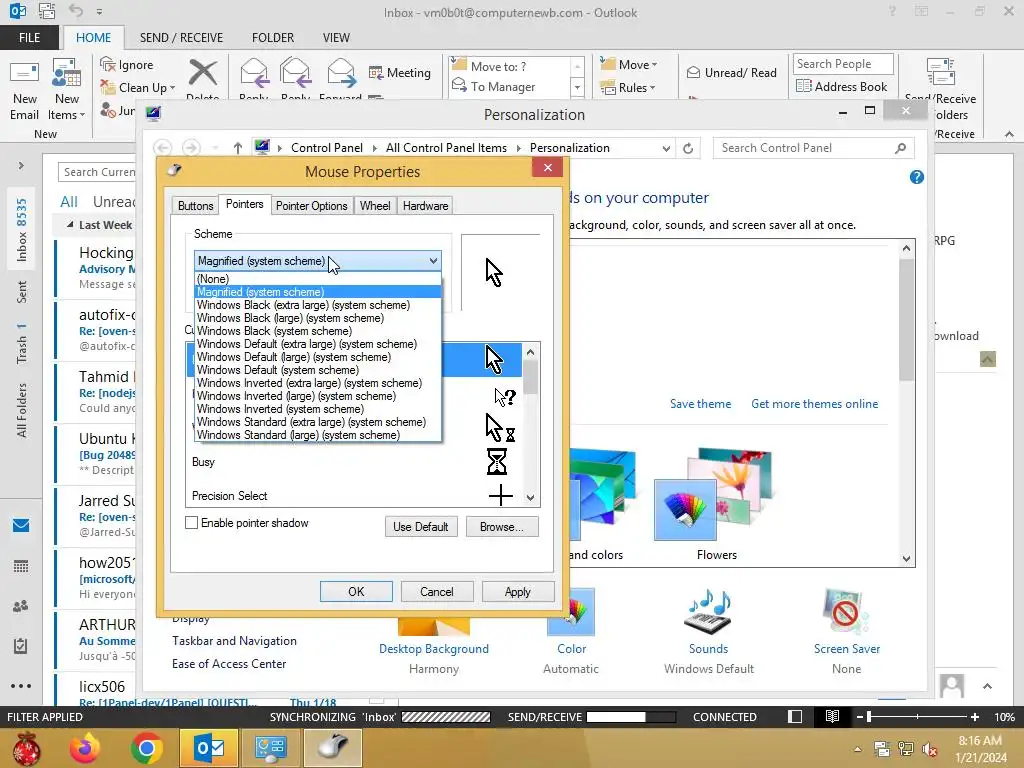The height and width of the screenshot is (768, 1024).
Task: Open the SEND / RECEIVE ribbon tab
Action: point(182,38)
